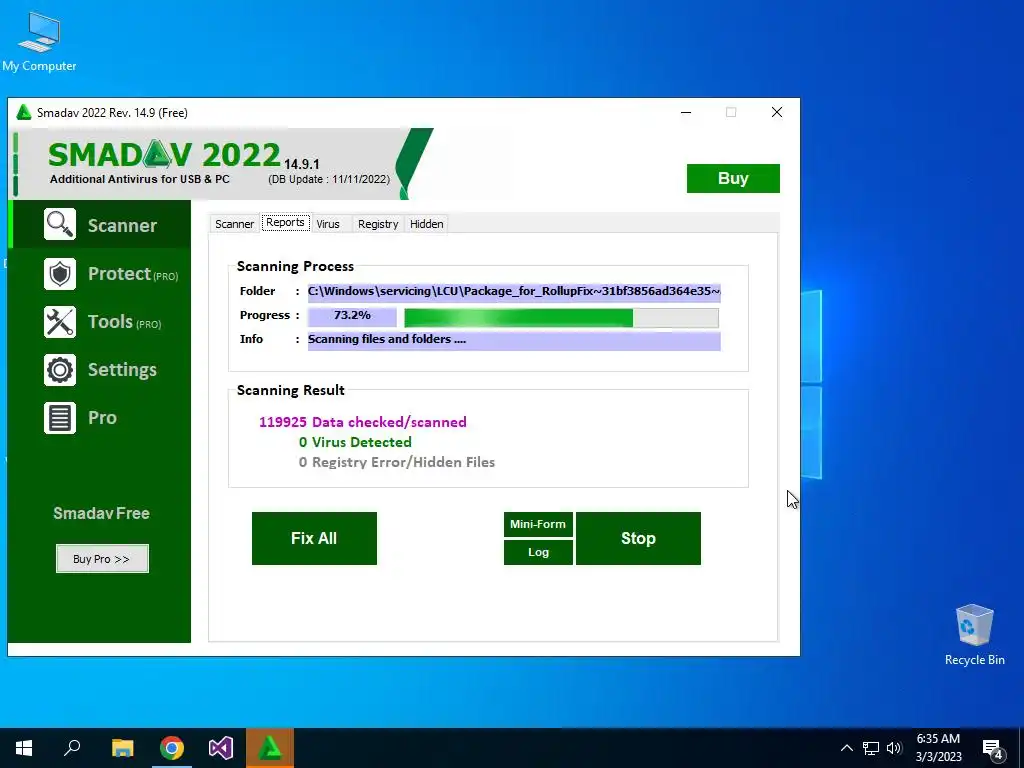Viewport: 1024px width, 768px height.
Task: Open the Scanner sidebar section
Action: coord(100,225)
